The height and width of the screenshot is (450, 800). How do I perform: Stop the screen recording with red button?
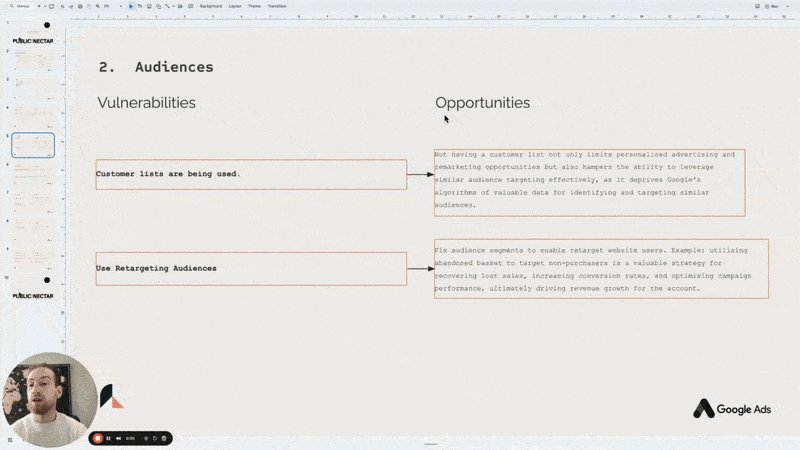(97, 438)
